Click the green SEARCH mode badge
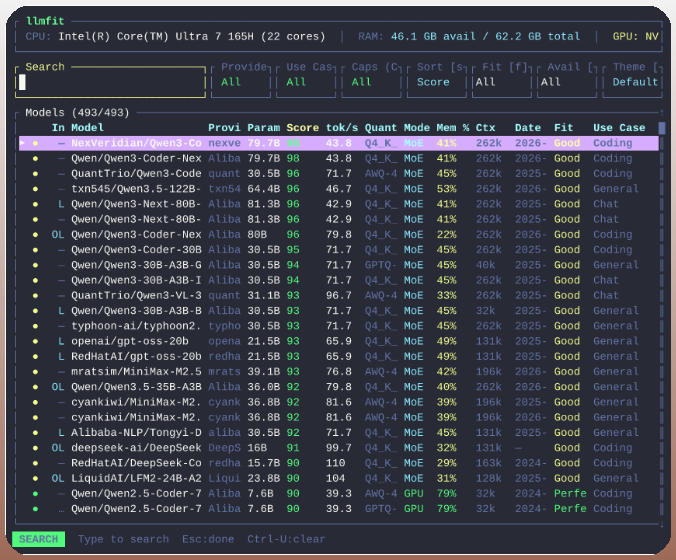676x560 pixels. coord(38,539)
